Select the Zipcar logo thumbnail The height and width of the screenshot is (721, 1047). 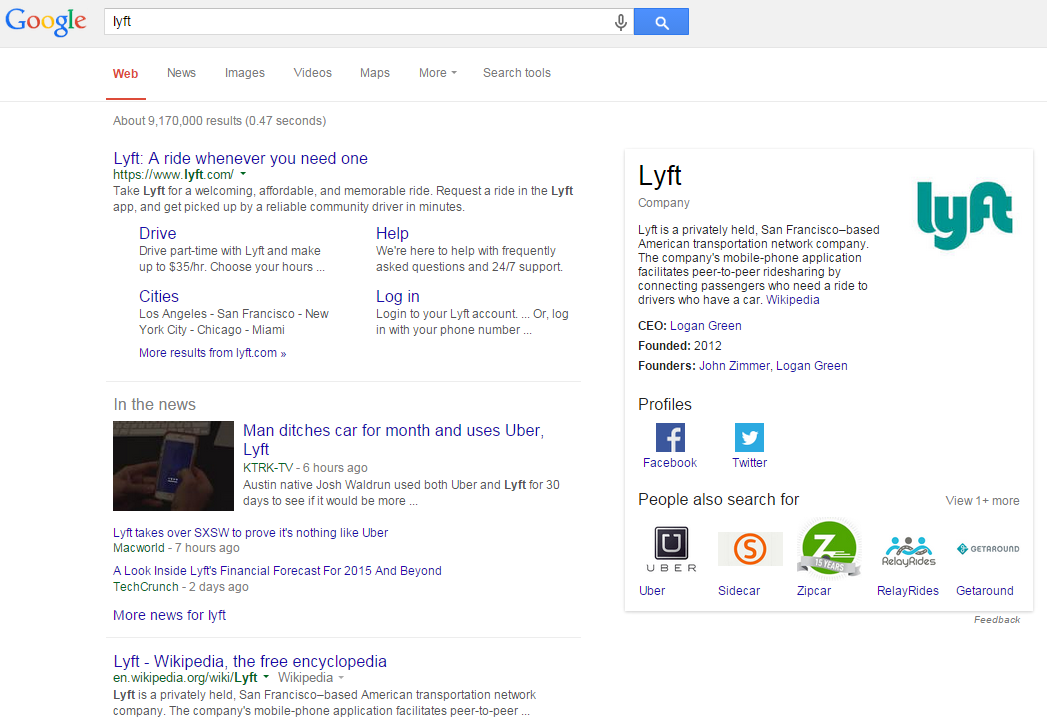828,549
